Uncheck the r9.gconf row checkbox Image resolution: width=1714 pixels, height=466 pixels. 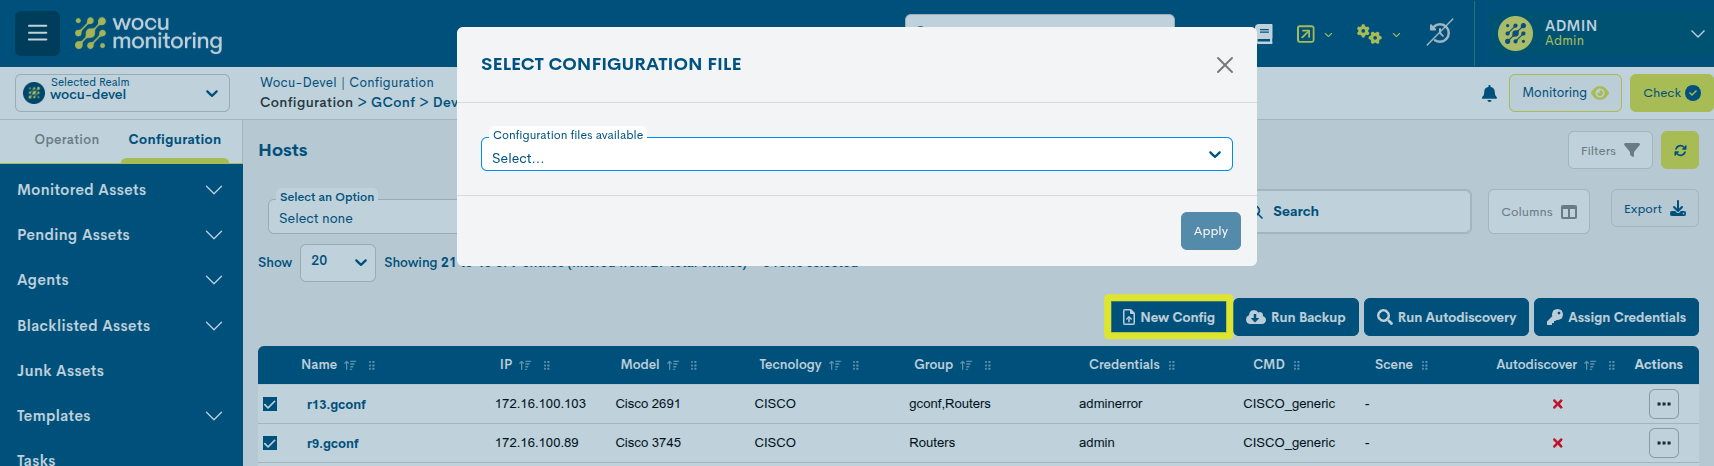(270, 443)
